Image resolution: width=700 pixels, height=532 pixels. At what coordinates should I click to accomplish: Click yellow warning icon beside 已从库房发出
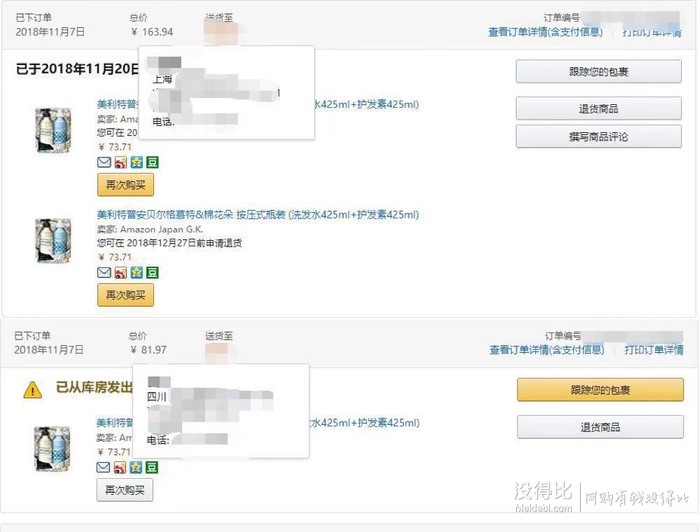pos(33,391)
